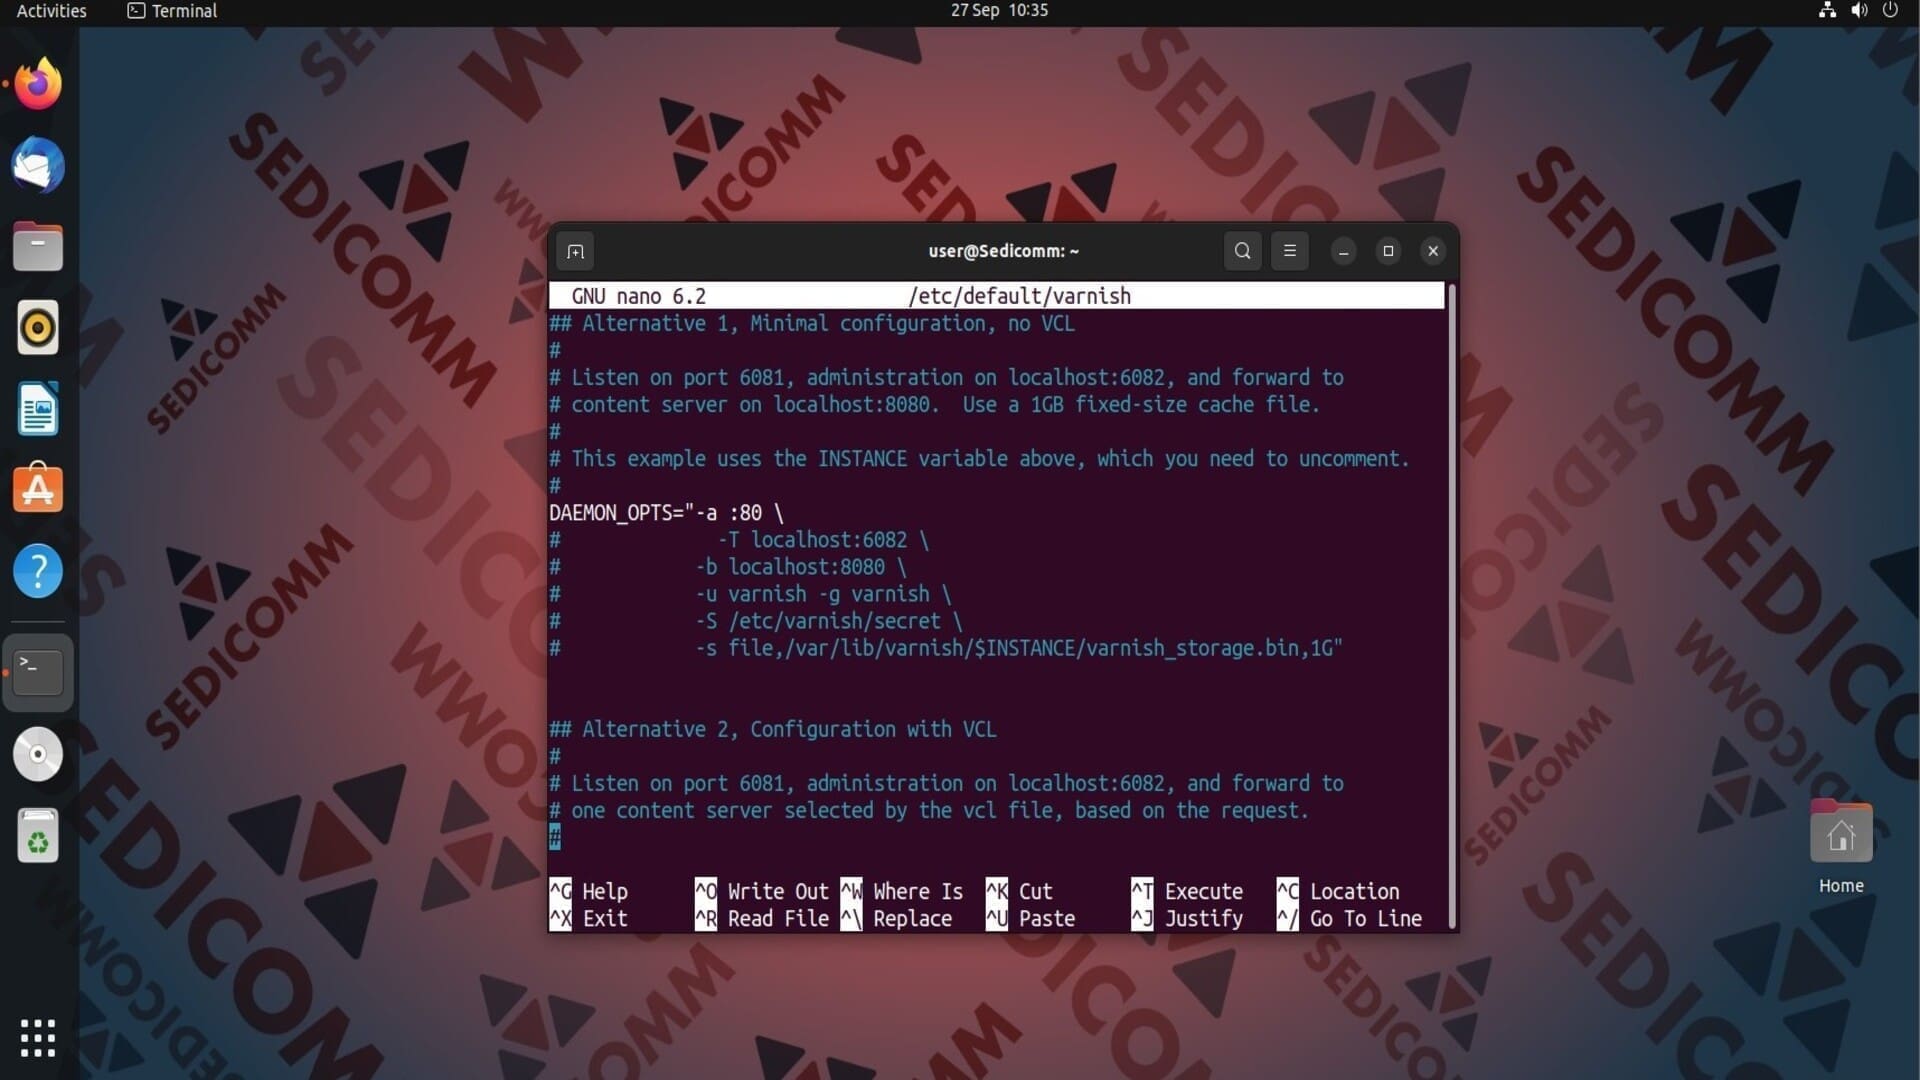Image resolution: width=1920 pixels, height=1080 pixels.
Task: Open the Help dock icon
Action: [38, 572]
